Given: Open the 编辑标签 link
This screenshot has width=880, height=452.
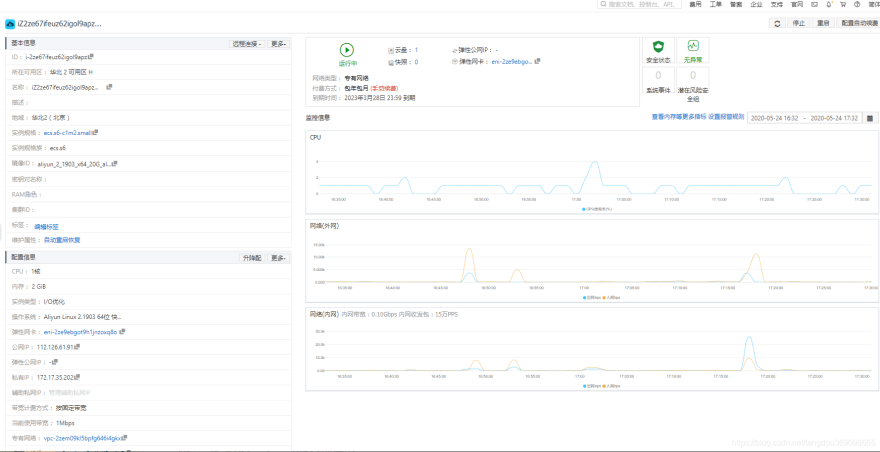Looking at the screenshot, I should click(47, 227).
